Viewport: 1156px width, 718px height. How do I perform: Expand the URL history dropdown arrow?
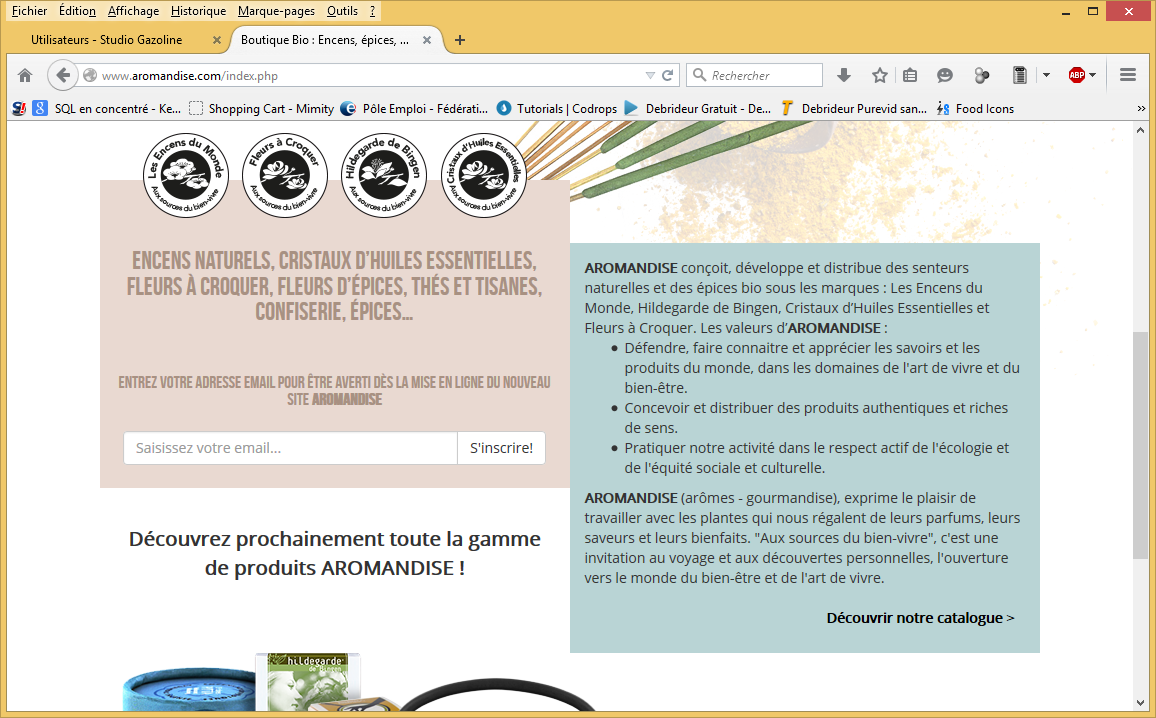click(x=650, y=75)
